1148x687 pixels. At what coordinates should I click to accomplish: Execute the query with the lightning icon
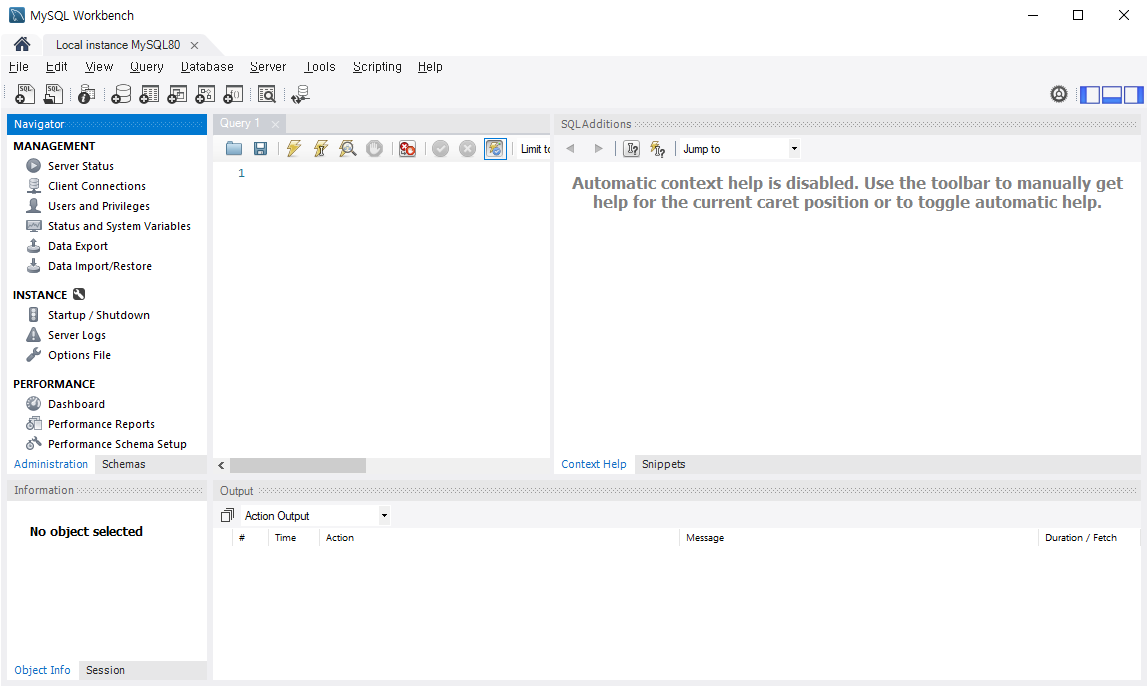coord(294,149)
